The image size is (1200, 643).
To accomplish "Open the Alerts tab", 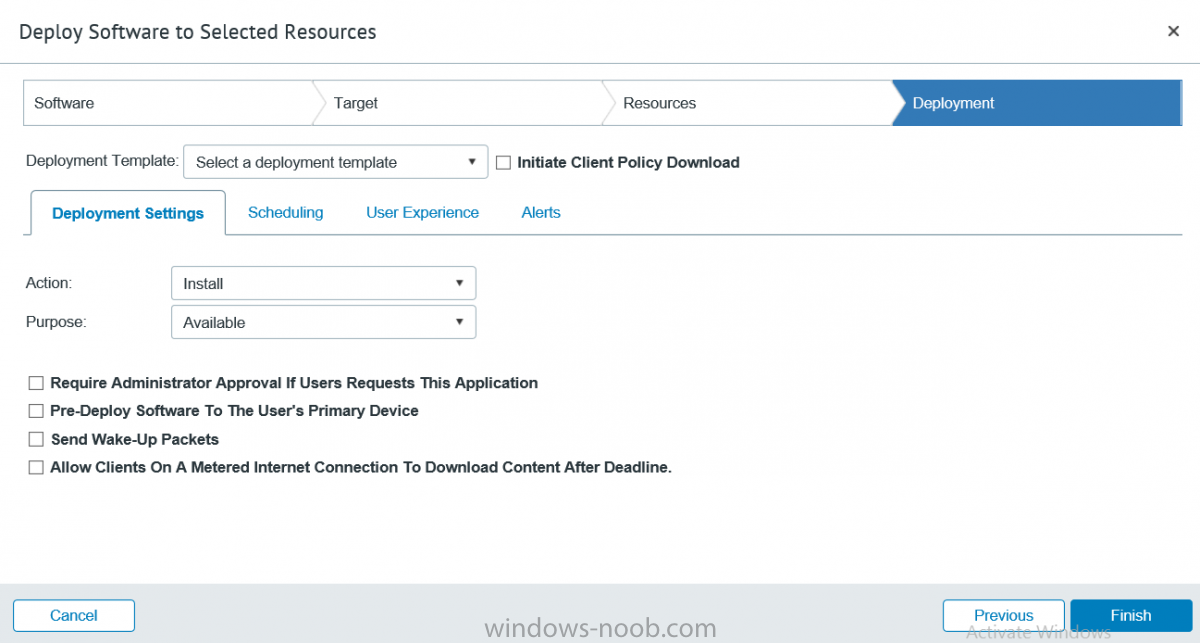I will [541, 212].
